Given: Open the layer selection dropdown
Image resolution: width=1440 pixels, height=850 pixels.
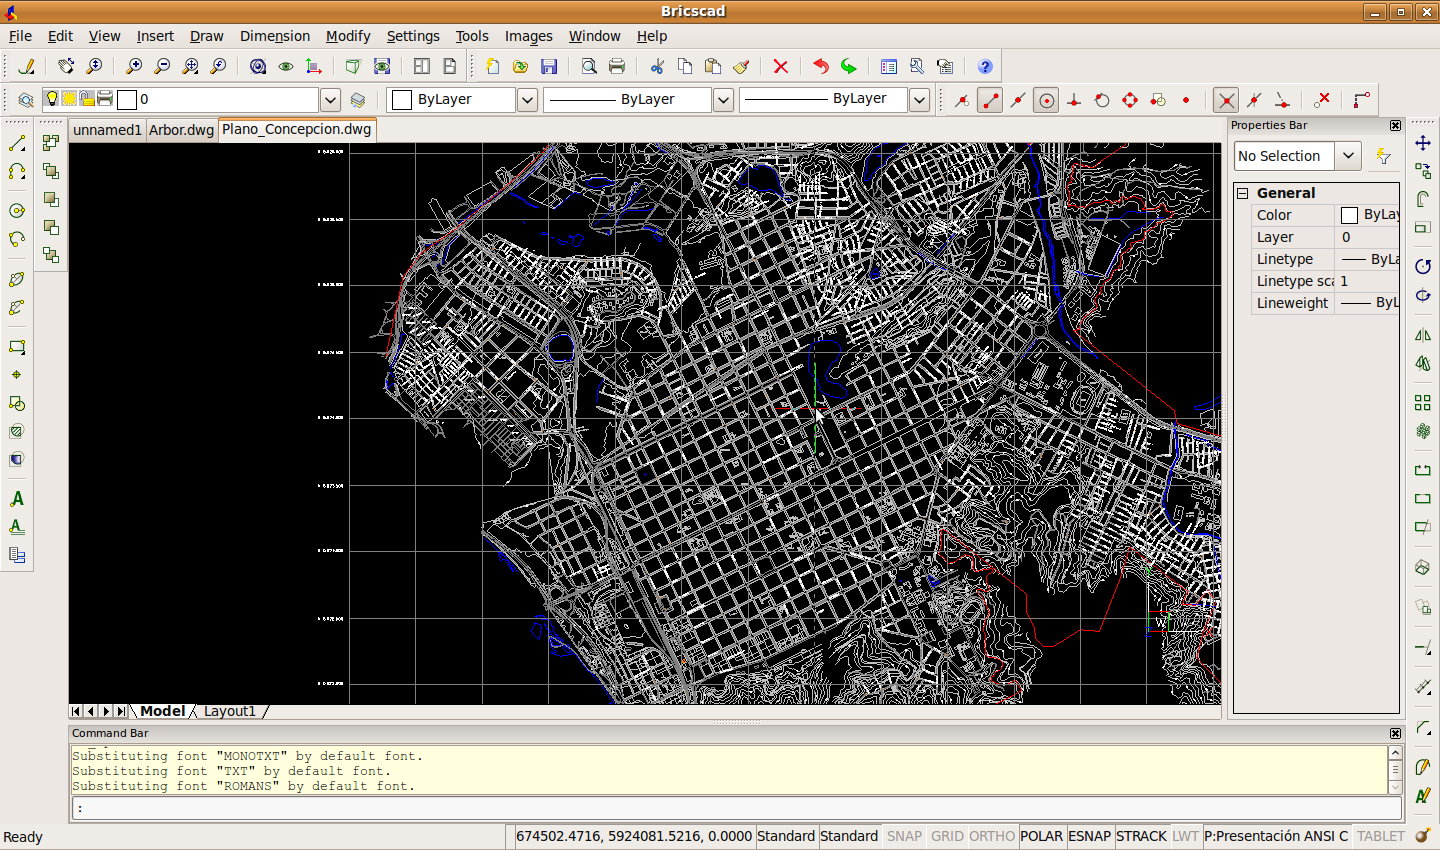Looking at the screenshot, I should coord(330,100).
